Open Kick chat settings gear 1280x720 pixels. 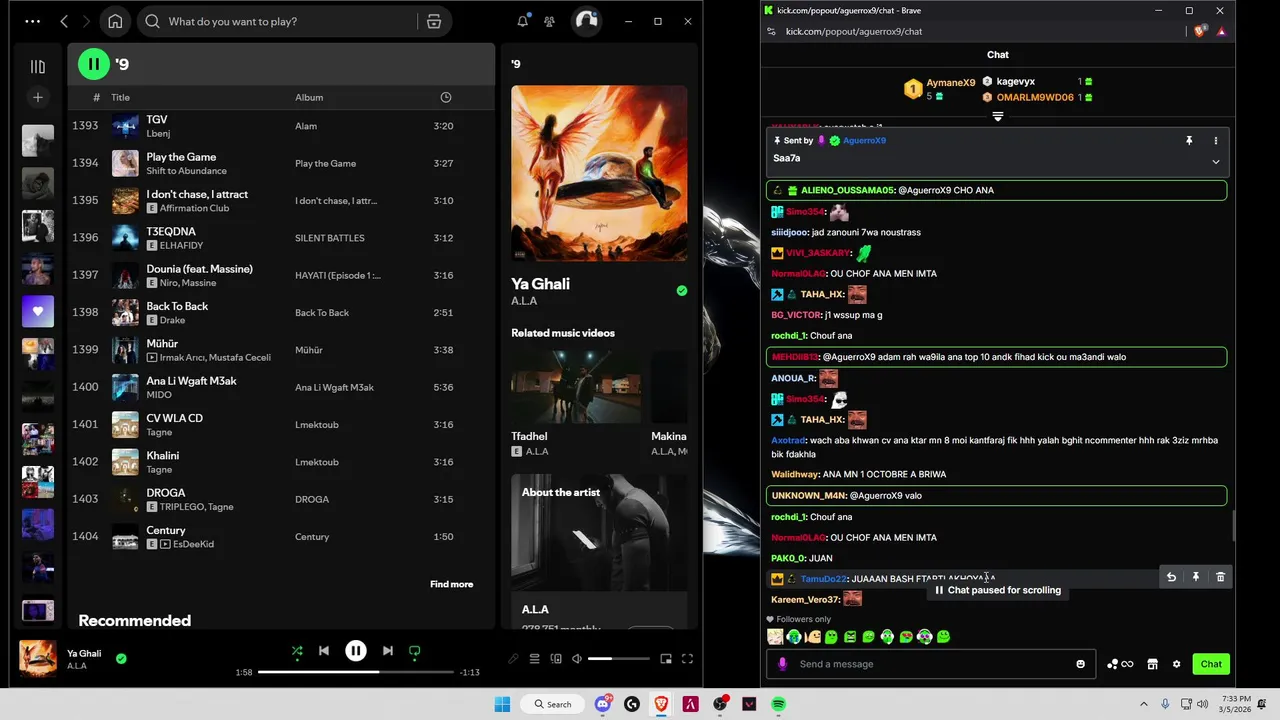(x=1176, y=664)
